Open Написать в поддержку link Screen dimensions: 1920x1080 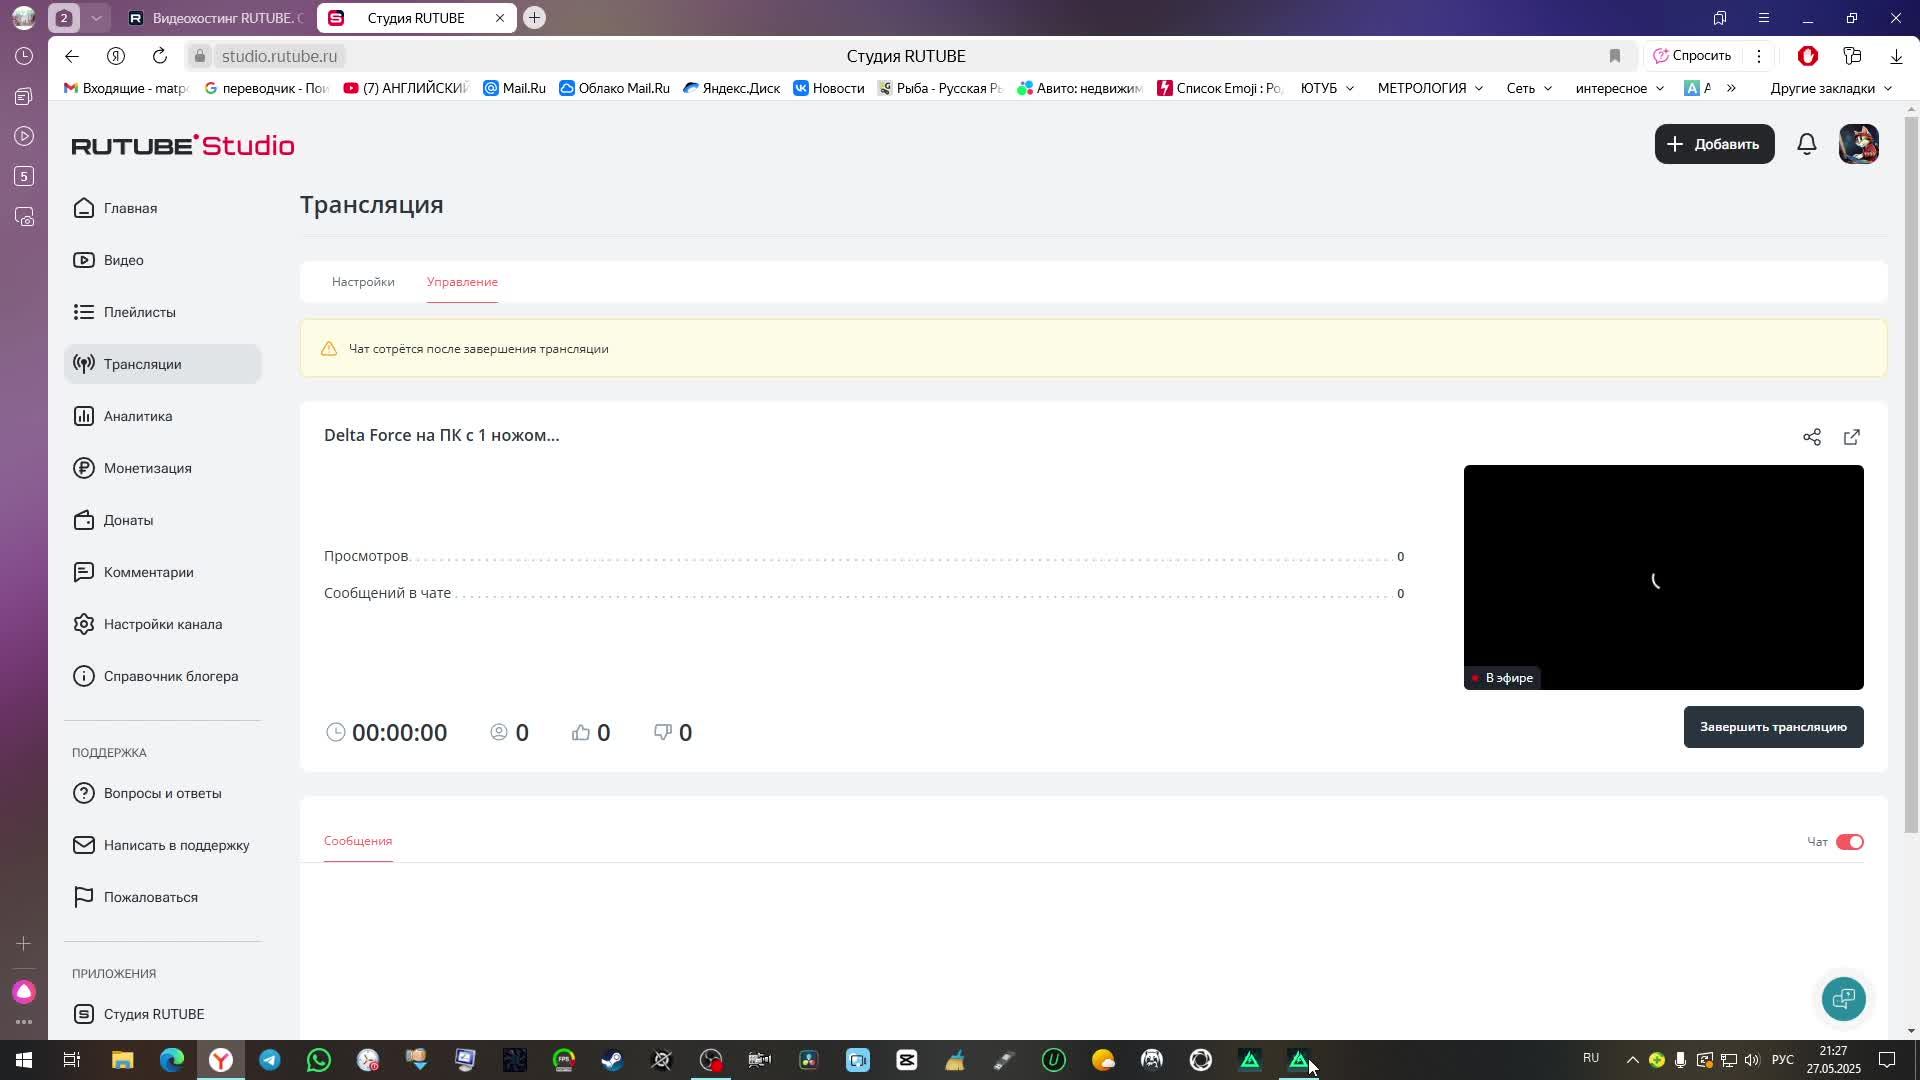(162, 845)
